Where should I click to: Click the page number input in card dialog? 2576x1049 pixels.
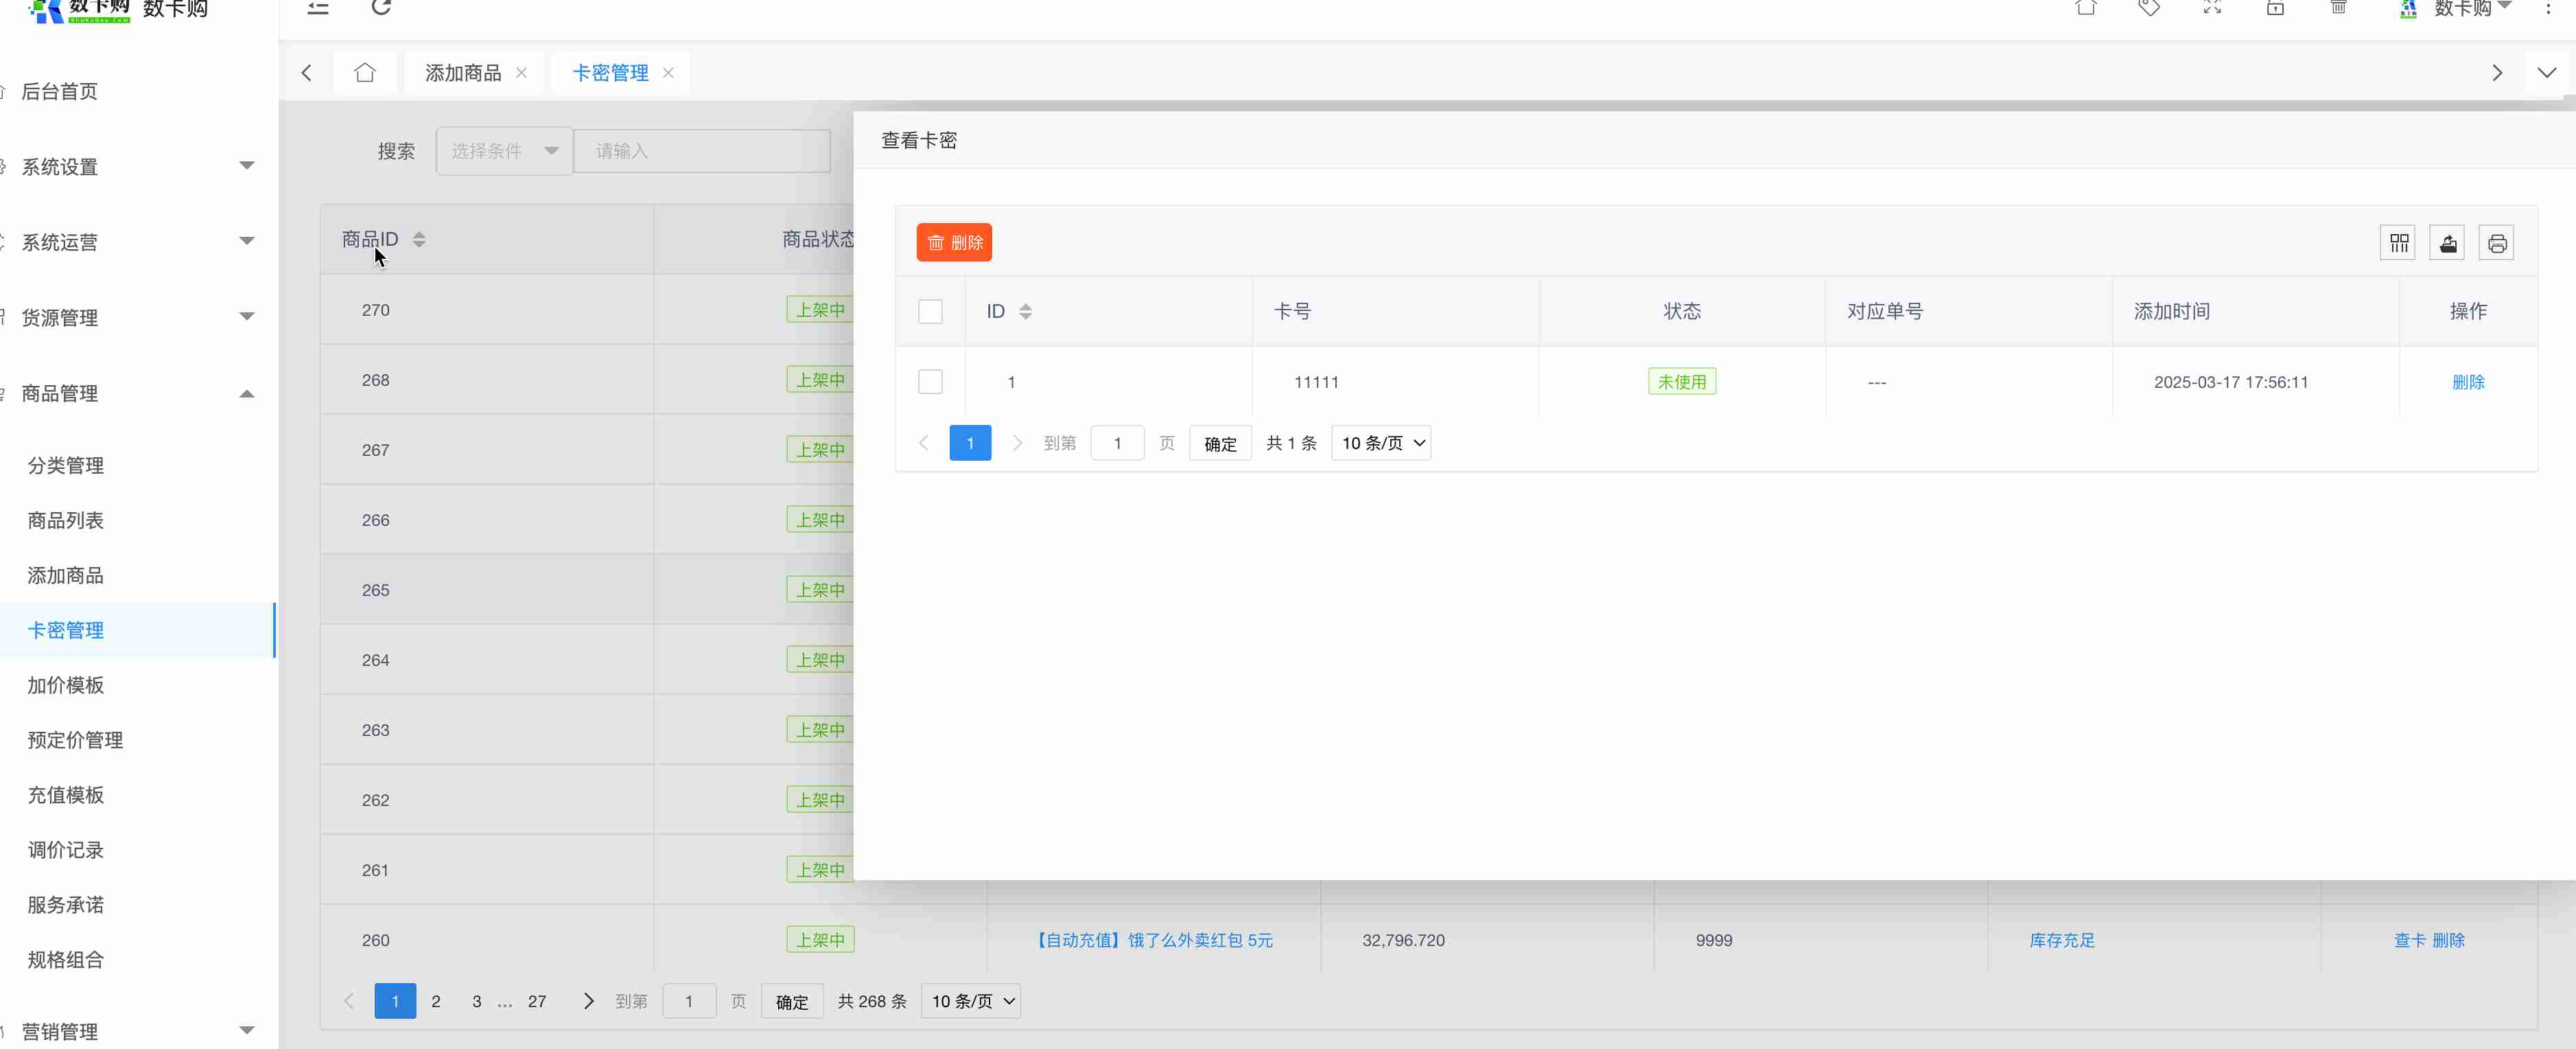tap(1117, 443)
